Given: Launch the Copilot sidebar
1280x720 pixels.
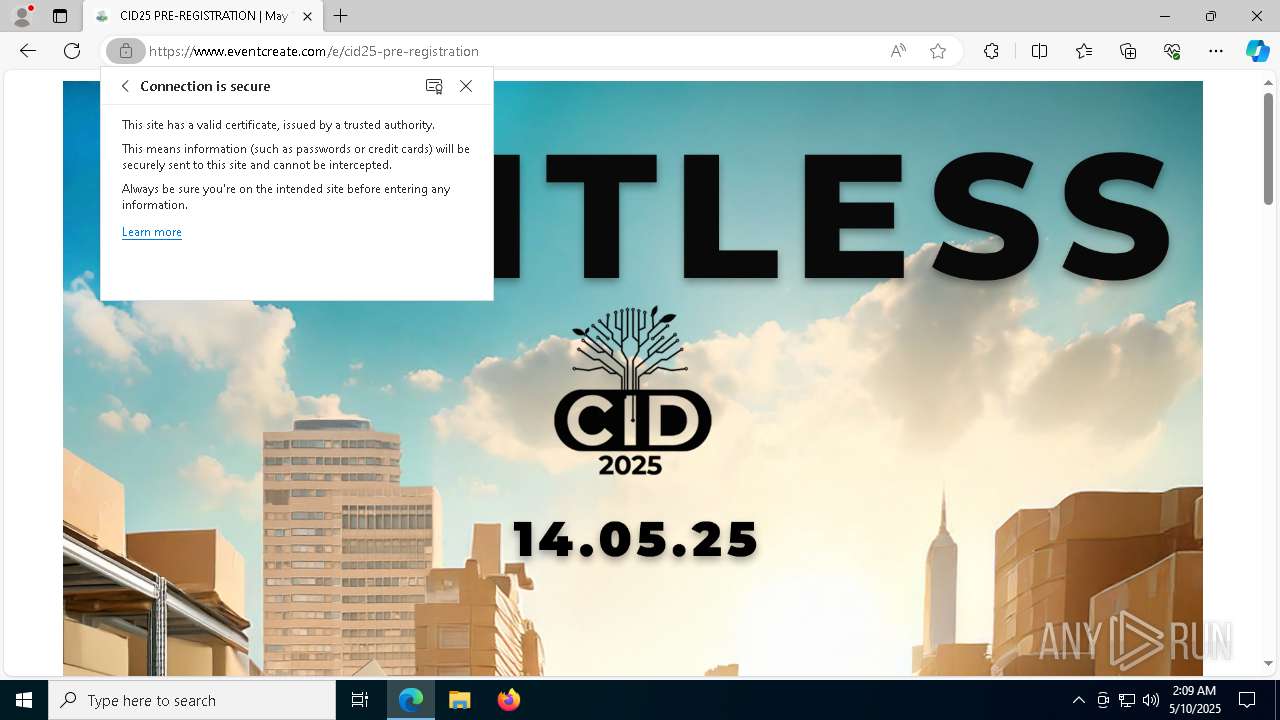Looking at the screenshot, I should [x=1257, y=51].
